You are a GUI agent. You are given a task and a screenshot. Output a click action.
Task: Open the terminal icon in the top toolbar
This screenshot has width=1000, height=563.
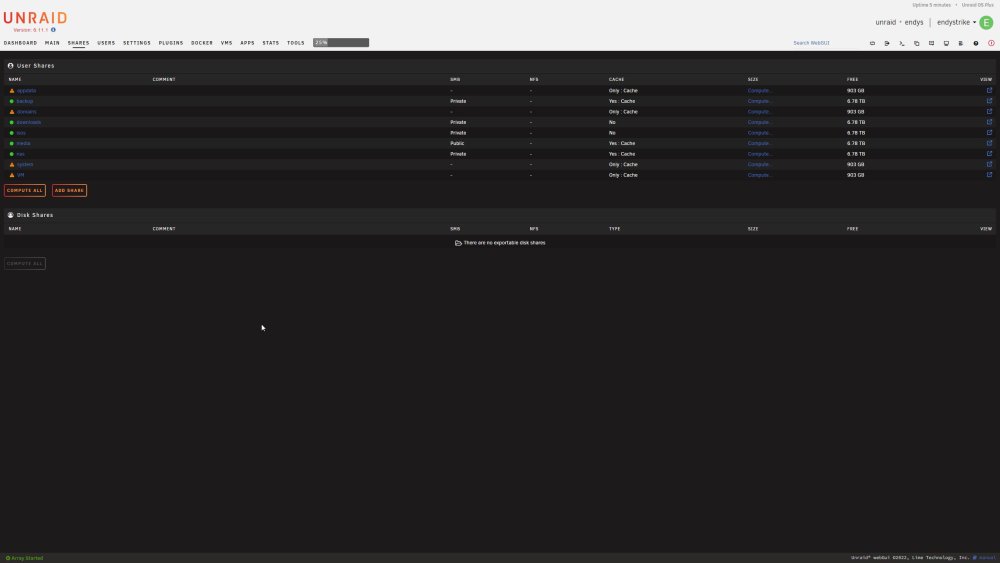click(x=902, y=43)
